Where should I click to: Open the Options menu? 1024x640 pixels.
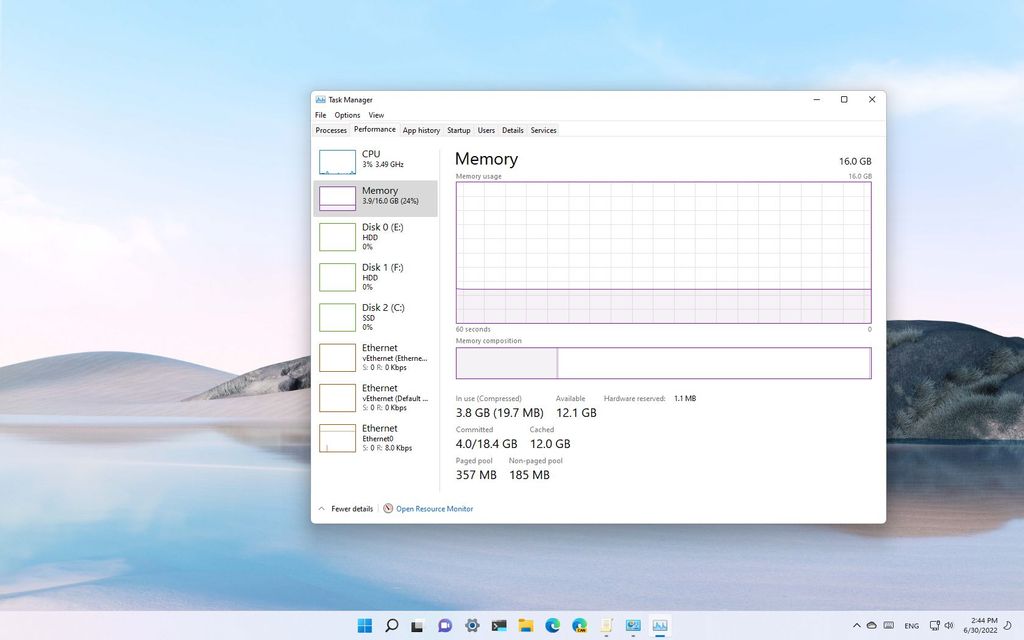coord(347,115)
